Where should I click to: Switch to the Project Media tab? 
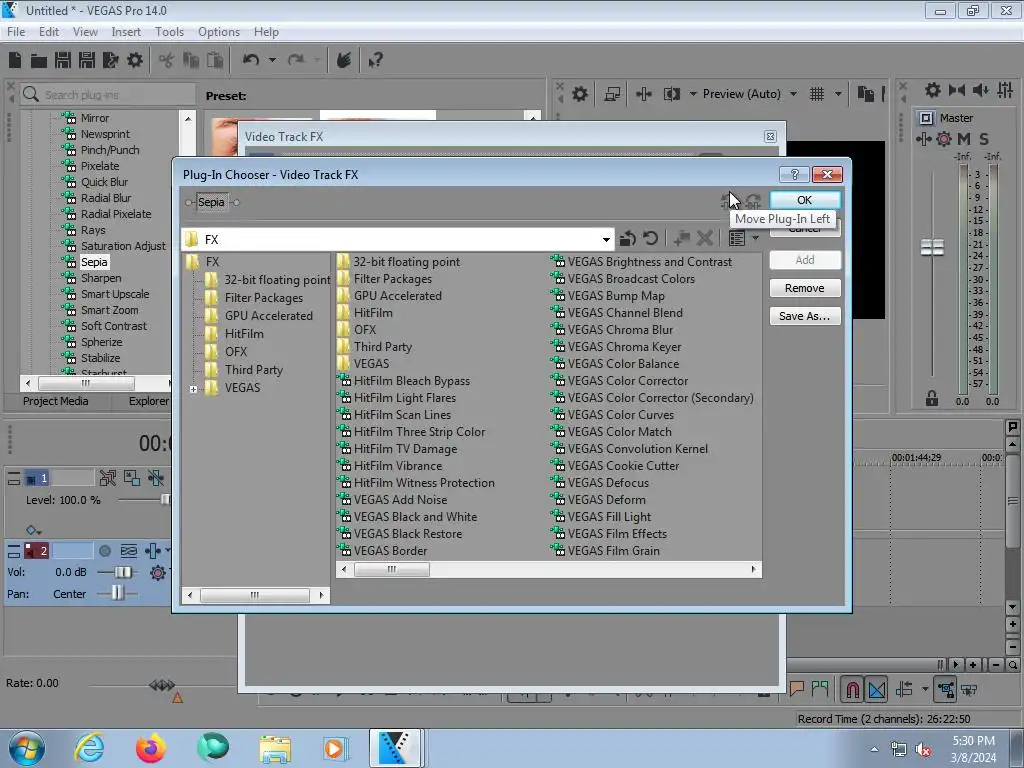[x=56, y=401]
